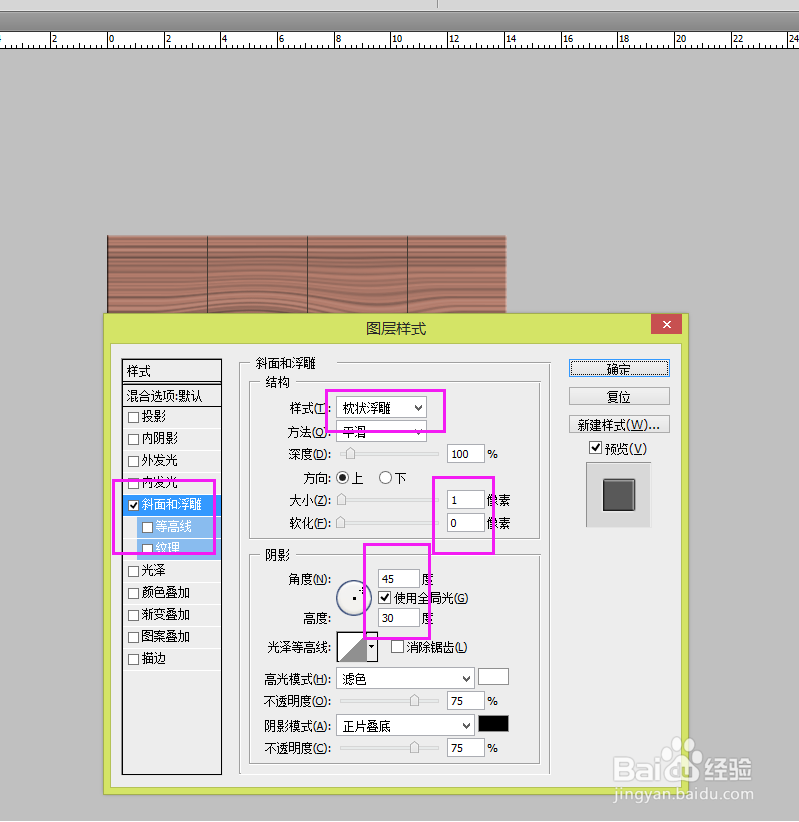
Task: Click the 深度 value field
Action: click(465, 454)
